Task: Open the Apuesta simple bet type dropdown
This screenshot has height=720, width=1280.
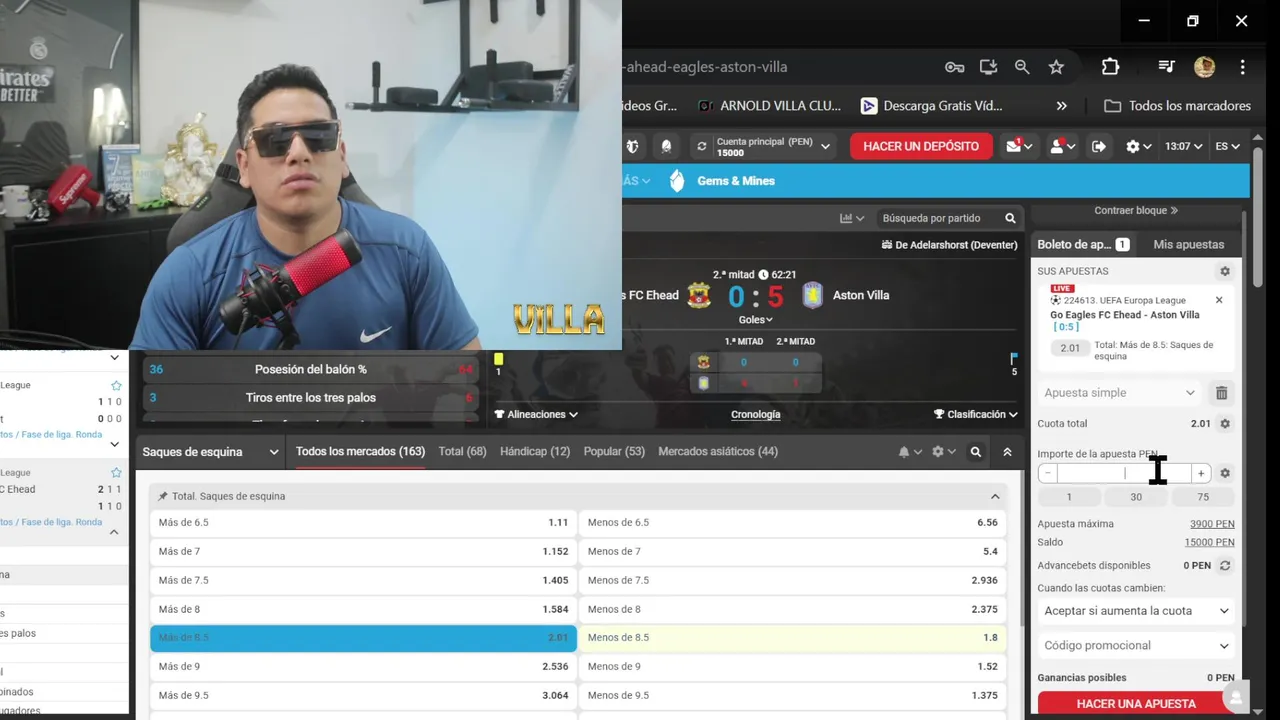Action: point(1119,393)
